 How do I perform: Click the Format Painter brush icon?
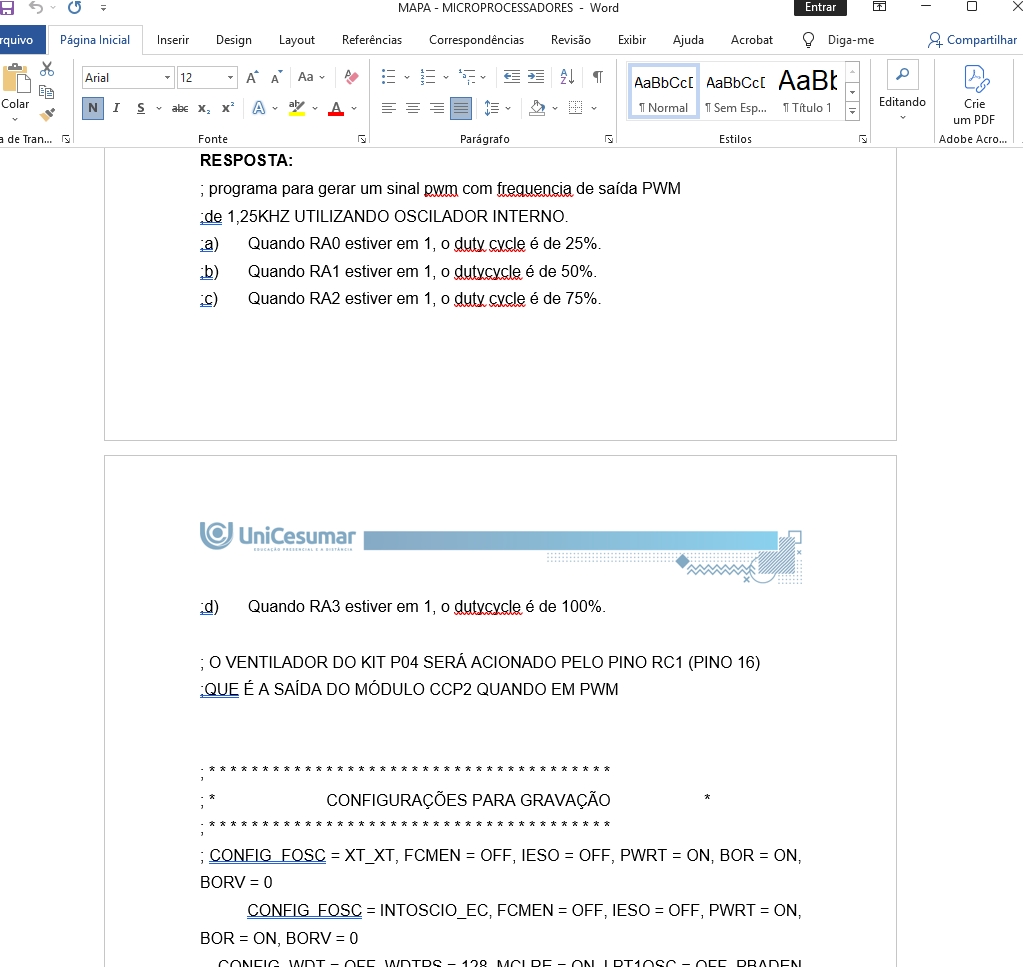47,114
